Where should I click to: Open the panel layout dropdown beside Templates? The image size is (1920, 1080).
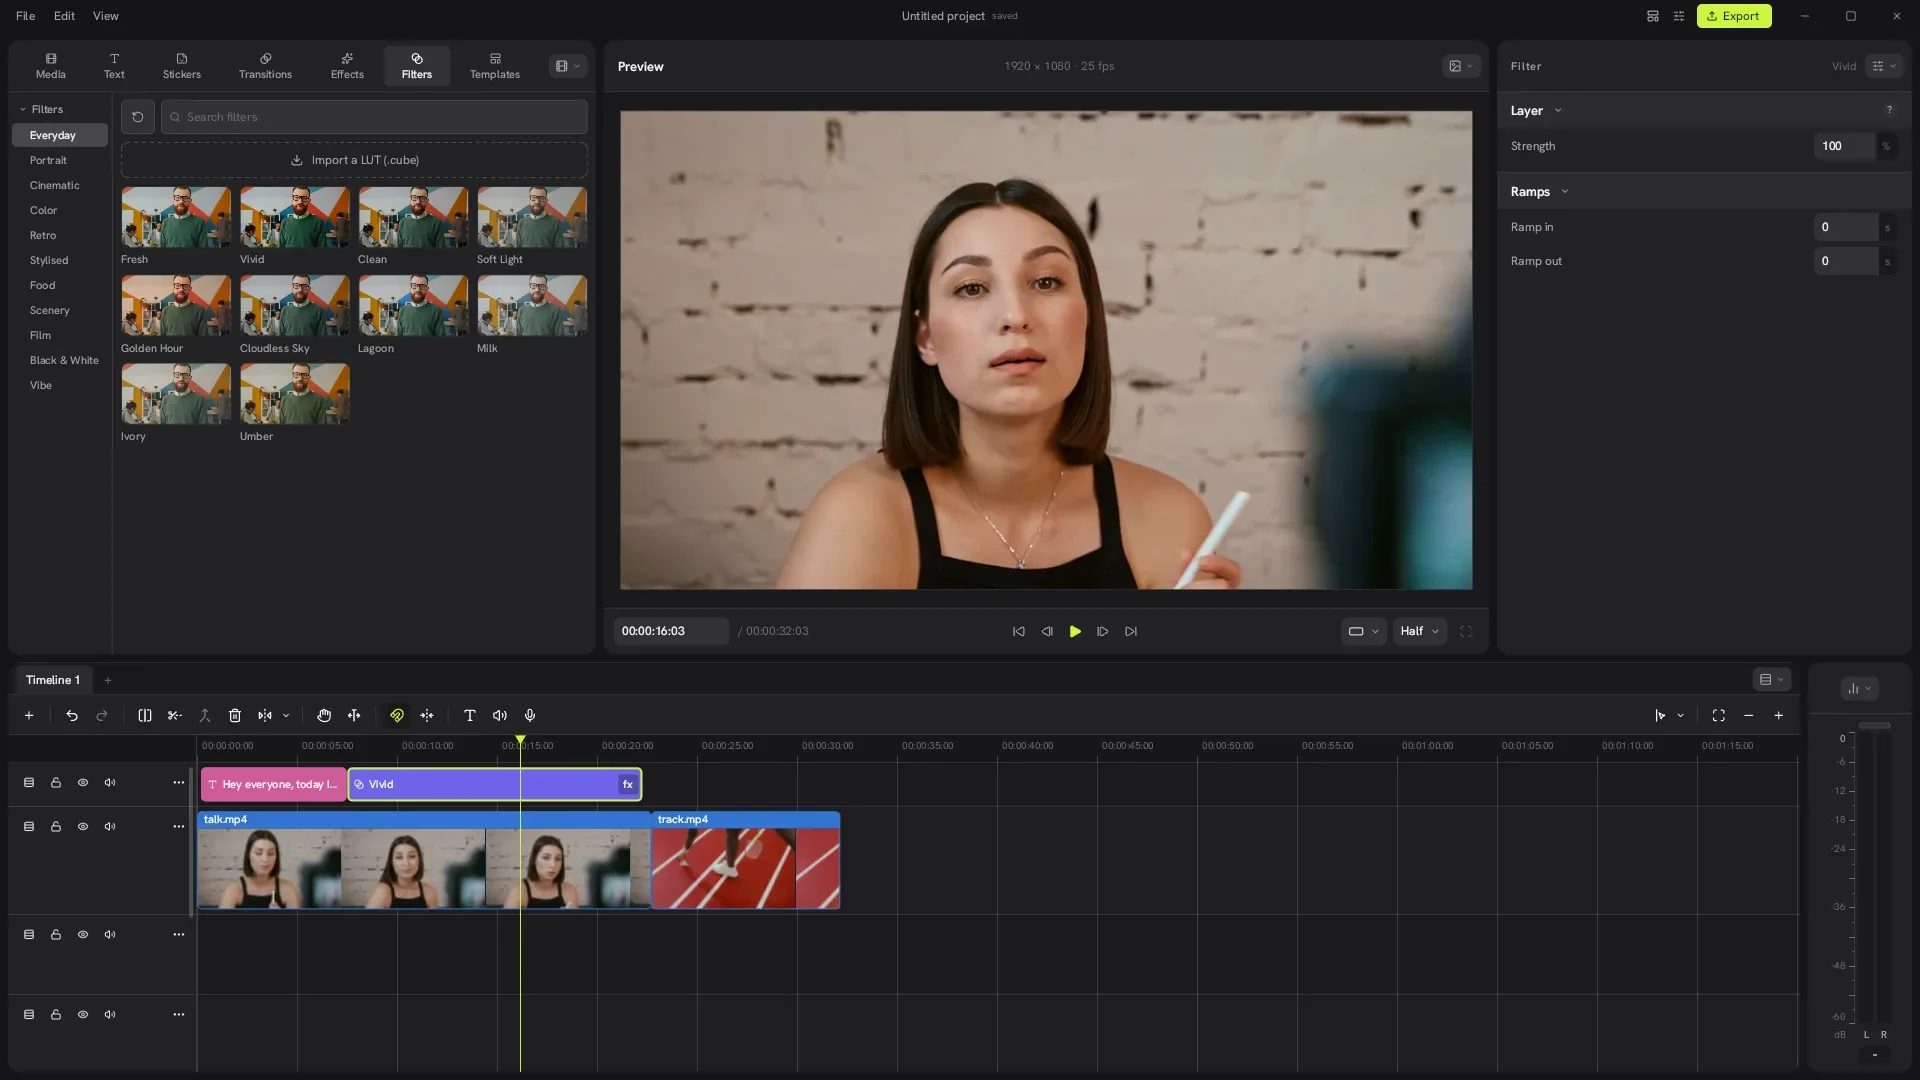pos(568,67)
